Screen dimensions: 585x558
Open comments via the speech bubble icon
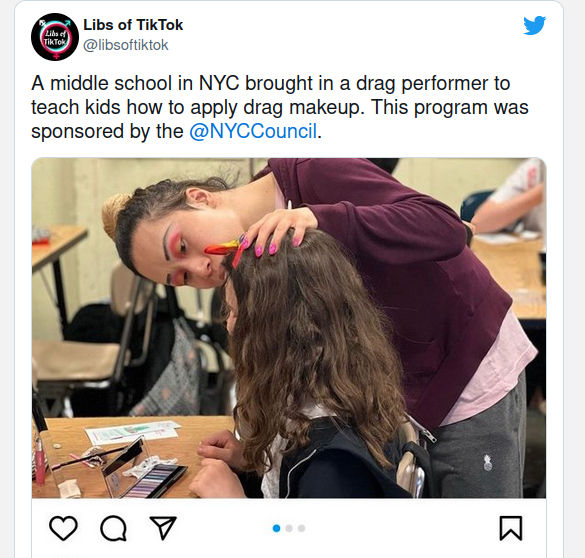(113, 528)
